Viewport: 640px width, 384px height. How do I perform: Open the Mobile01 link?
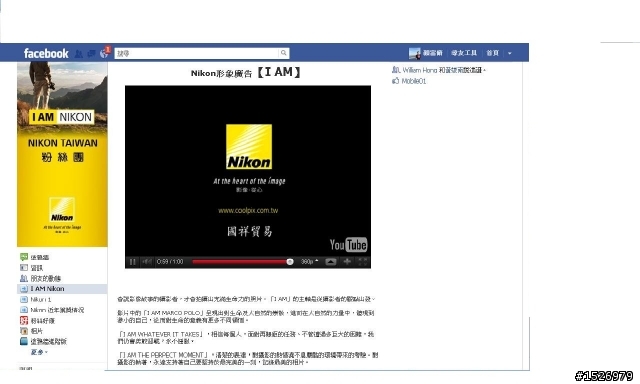click(x=414, y=81)
